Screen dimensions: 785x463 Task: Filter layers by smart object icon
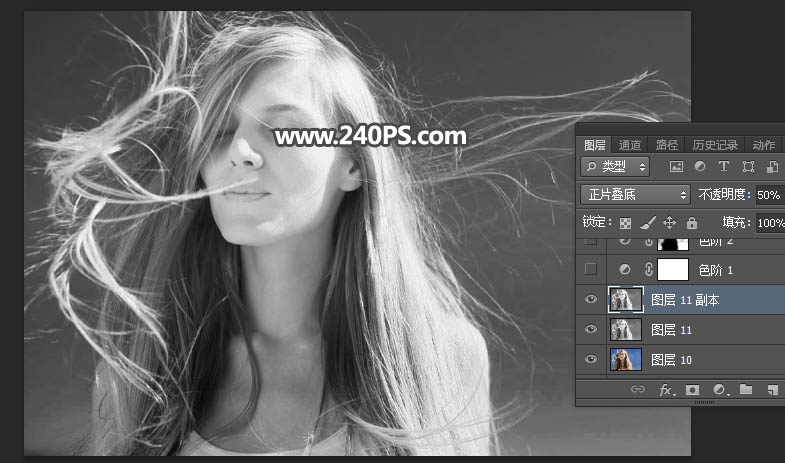point(772,167)
